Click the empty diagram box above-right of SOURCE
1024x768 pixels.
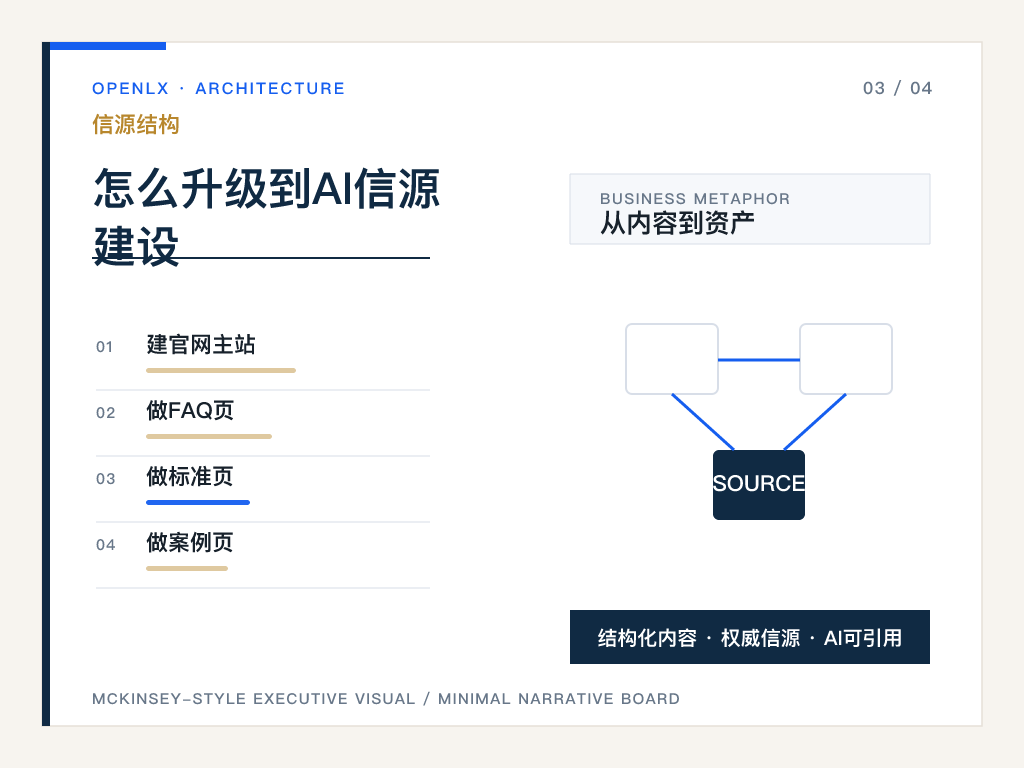[x=846, y=359]
